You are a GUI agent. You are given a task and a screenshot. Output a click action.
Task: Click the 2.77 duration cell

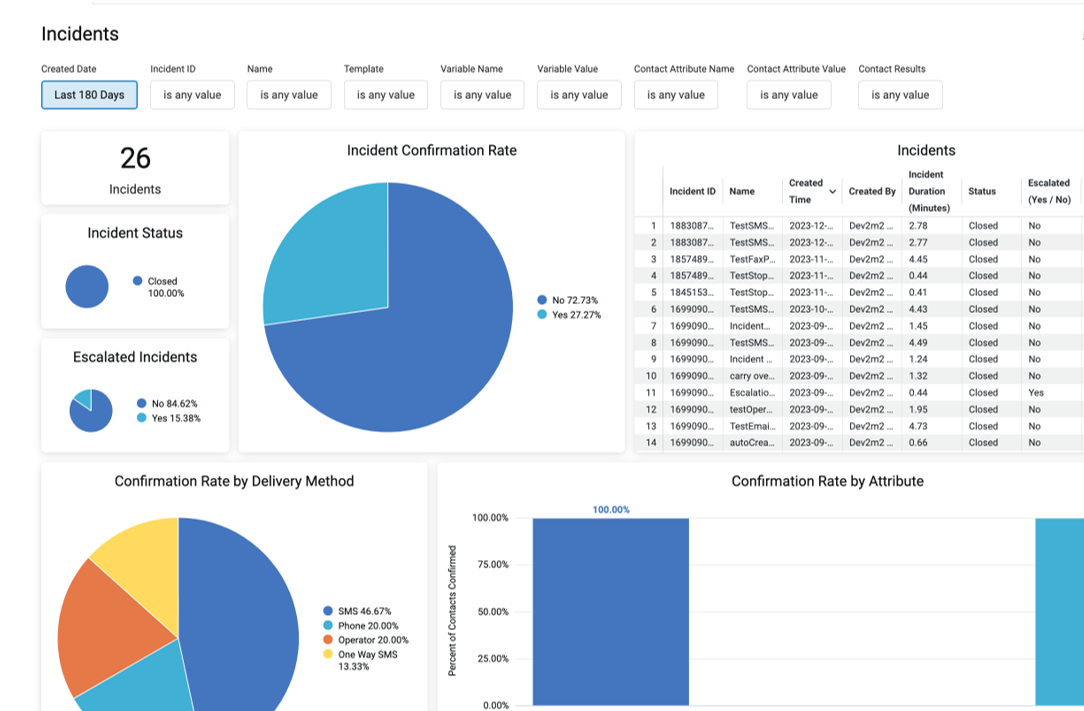pyautogui.click(x=918, y=243)
